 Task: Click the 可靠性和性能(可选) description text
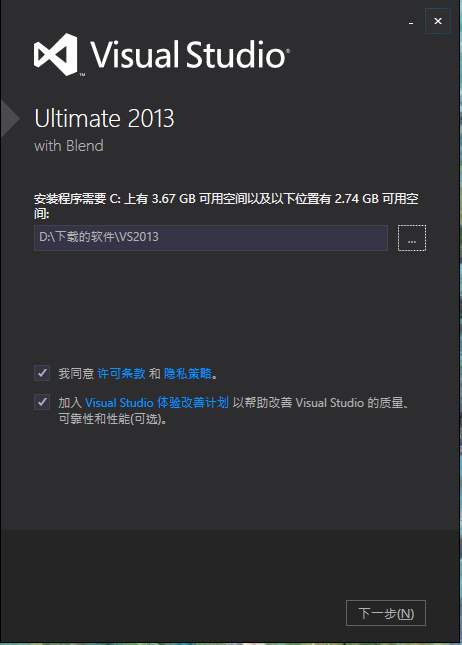coord(112,419)
